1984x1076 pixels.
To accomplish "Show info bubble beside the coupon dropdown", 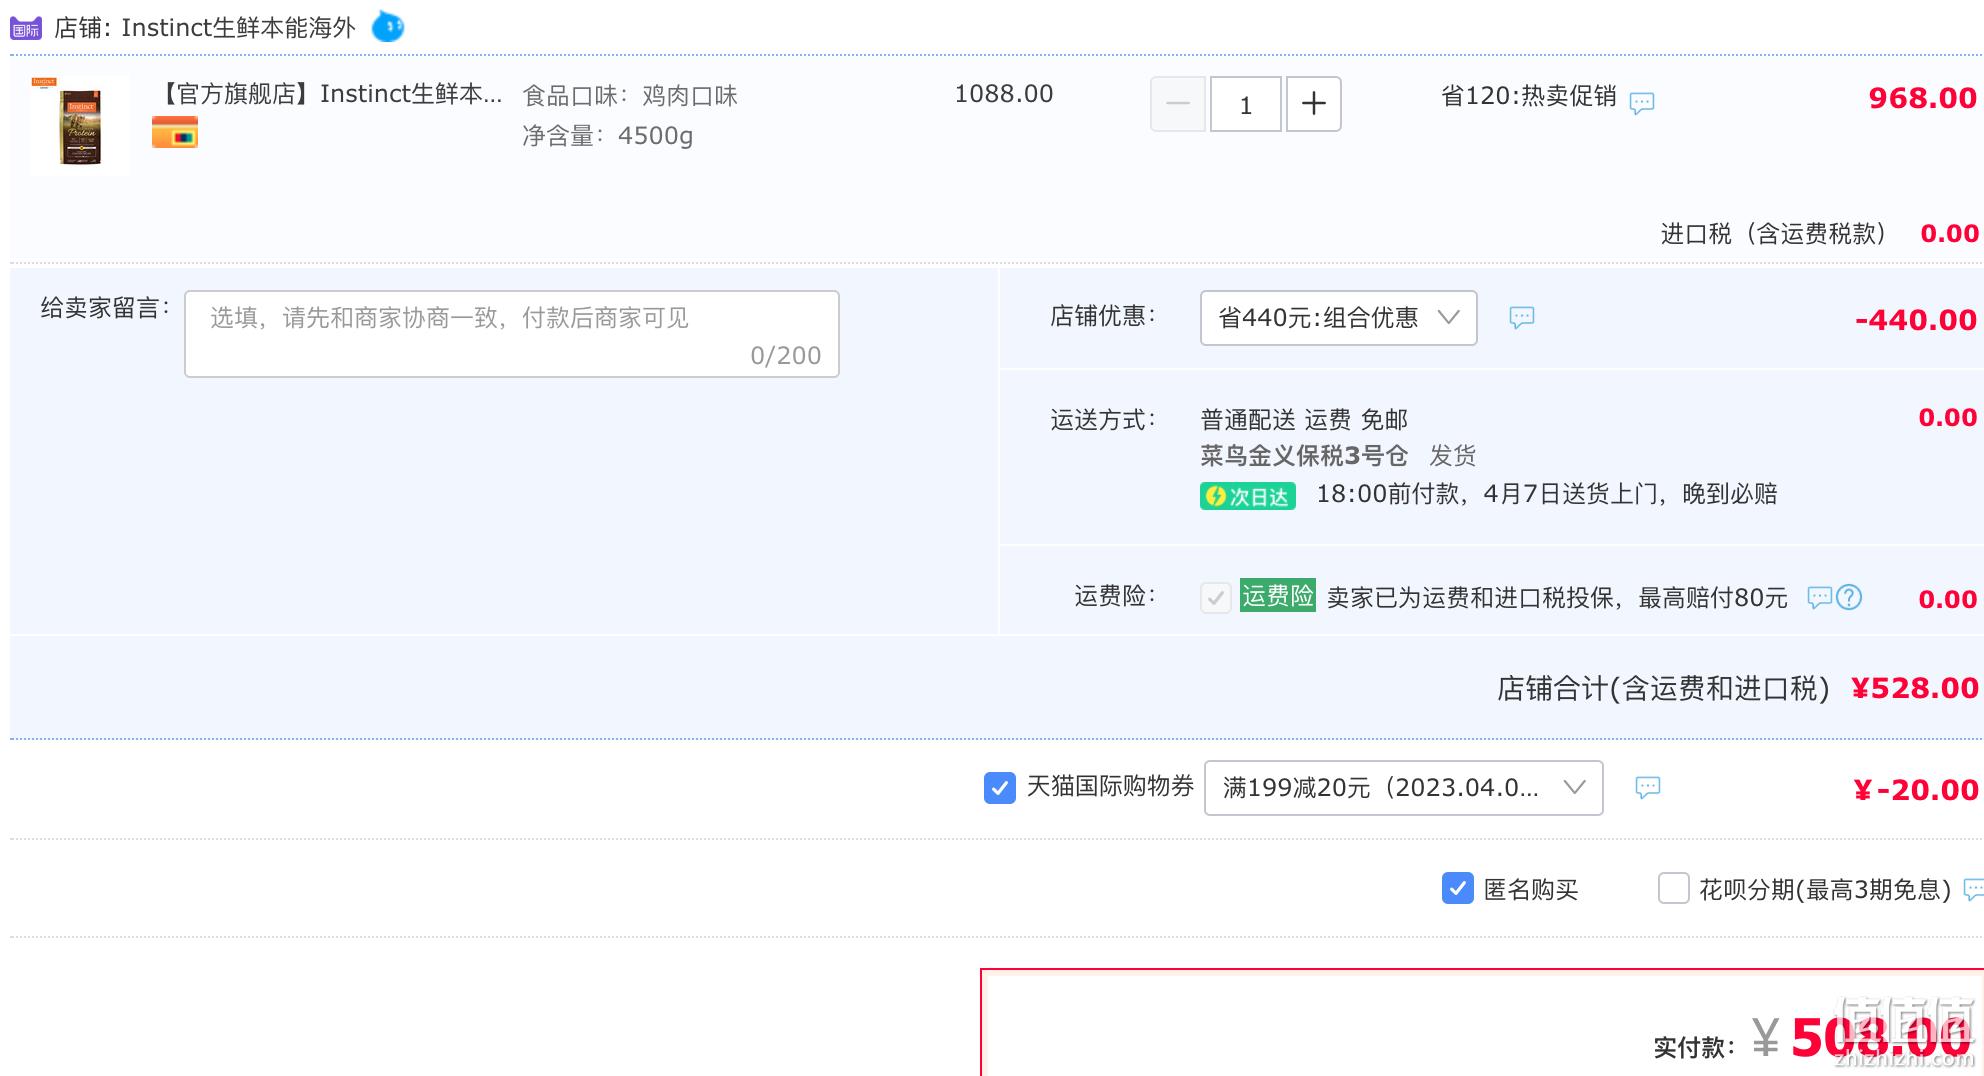I will [1648, 788].
